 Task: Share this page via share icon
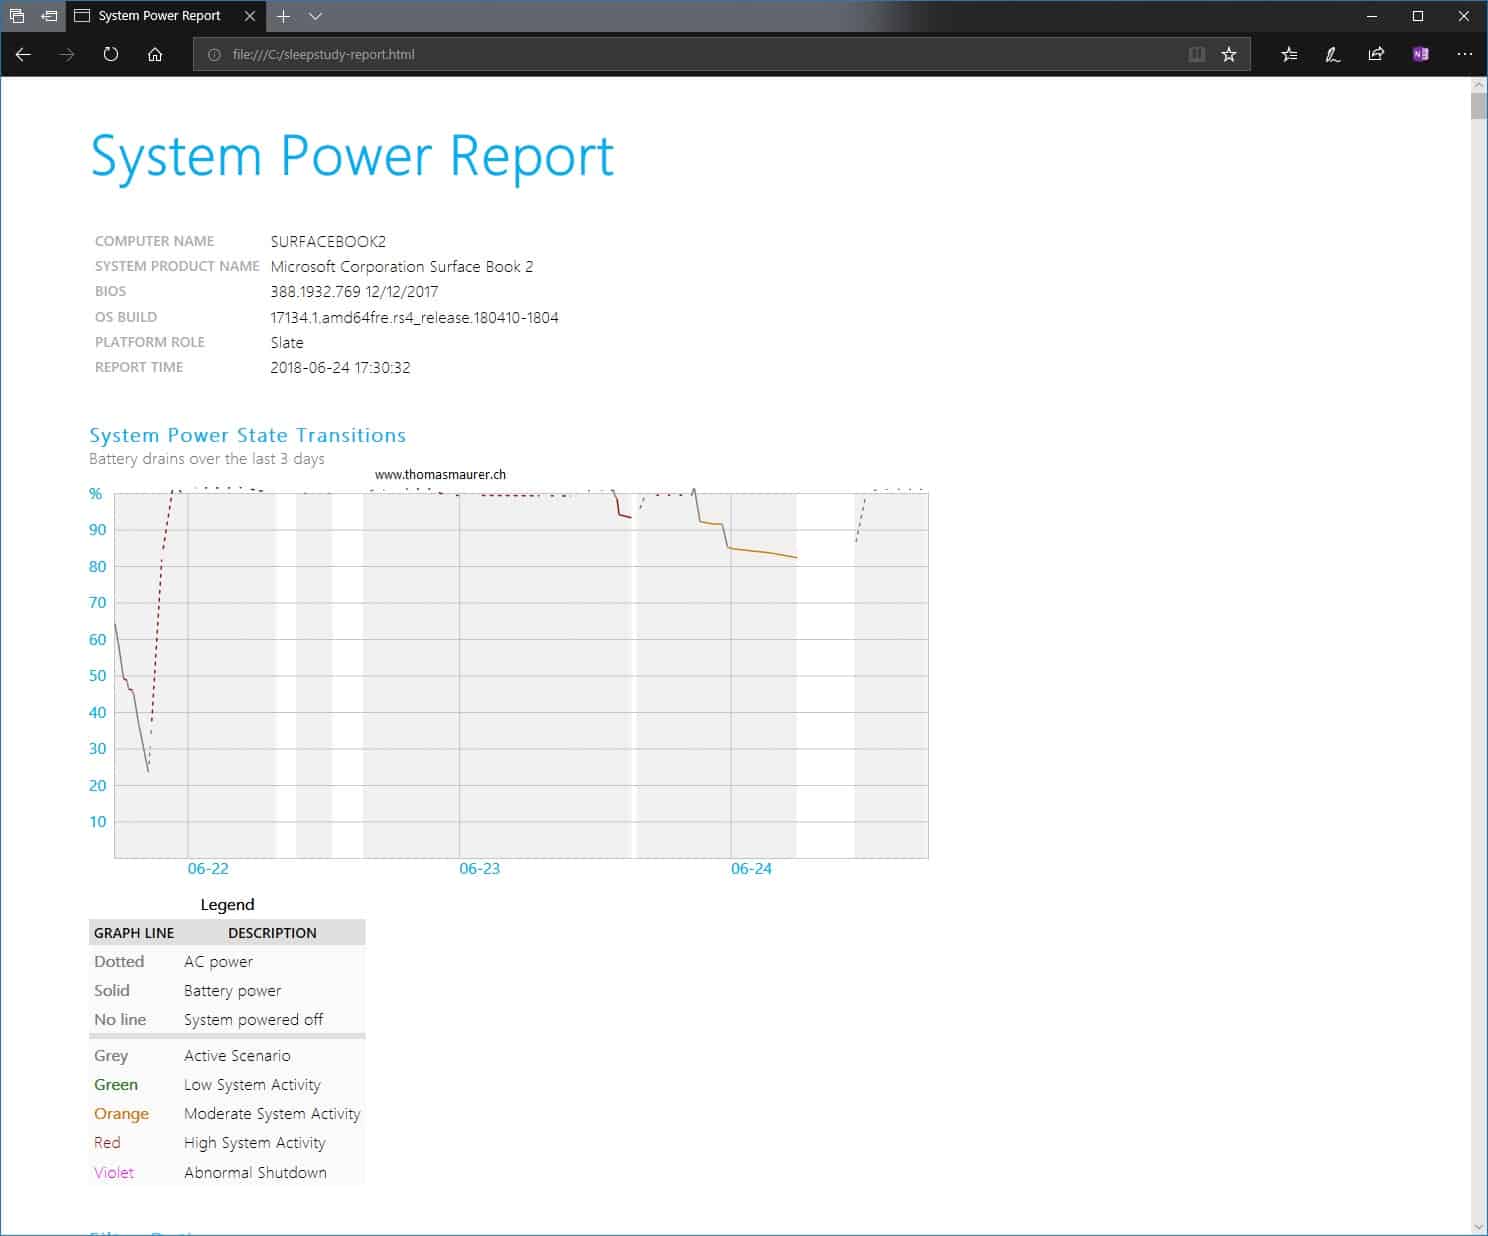click(x=1376, y=55)
